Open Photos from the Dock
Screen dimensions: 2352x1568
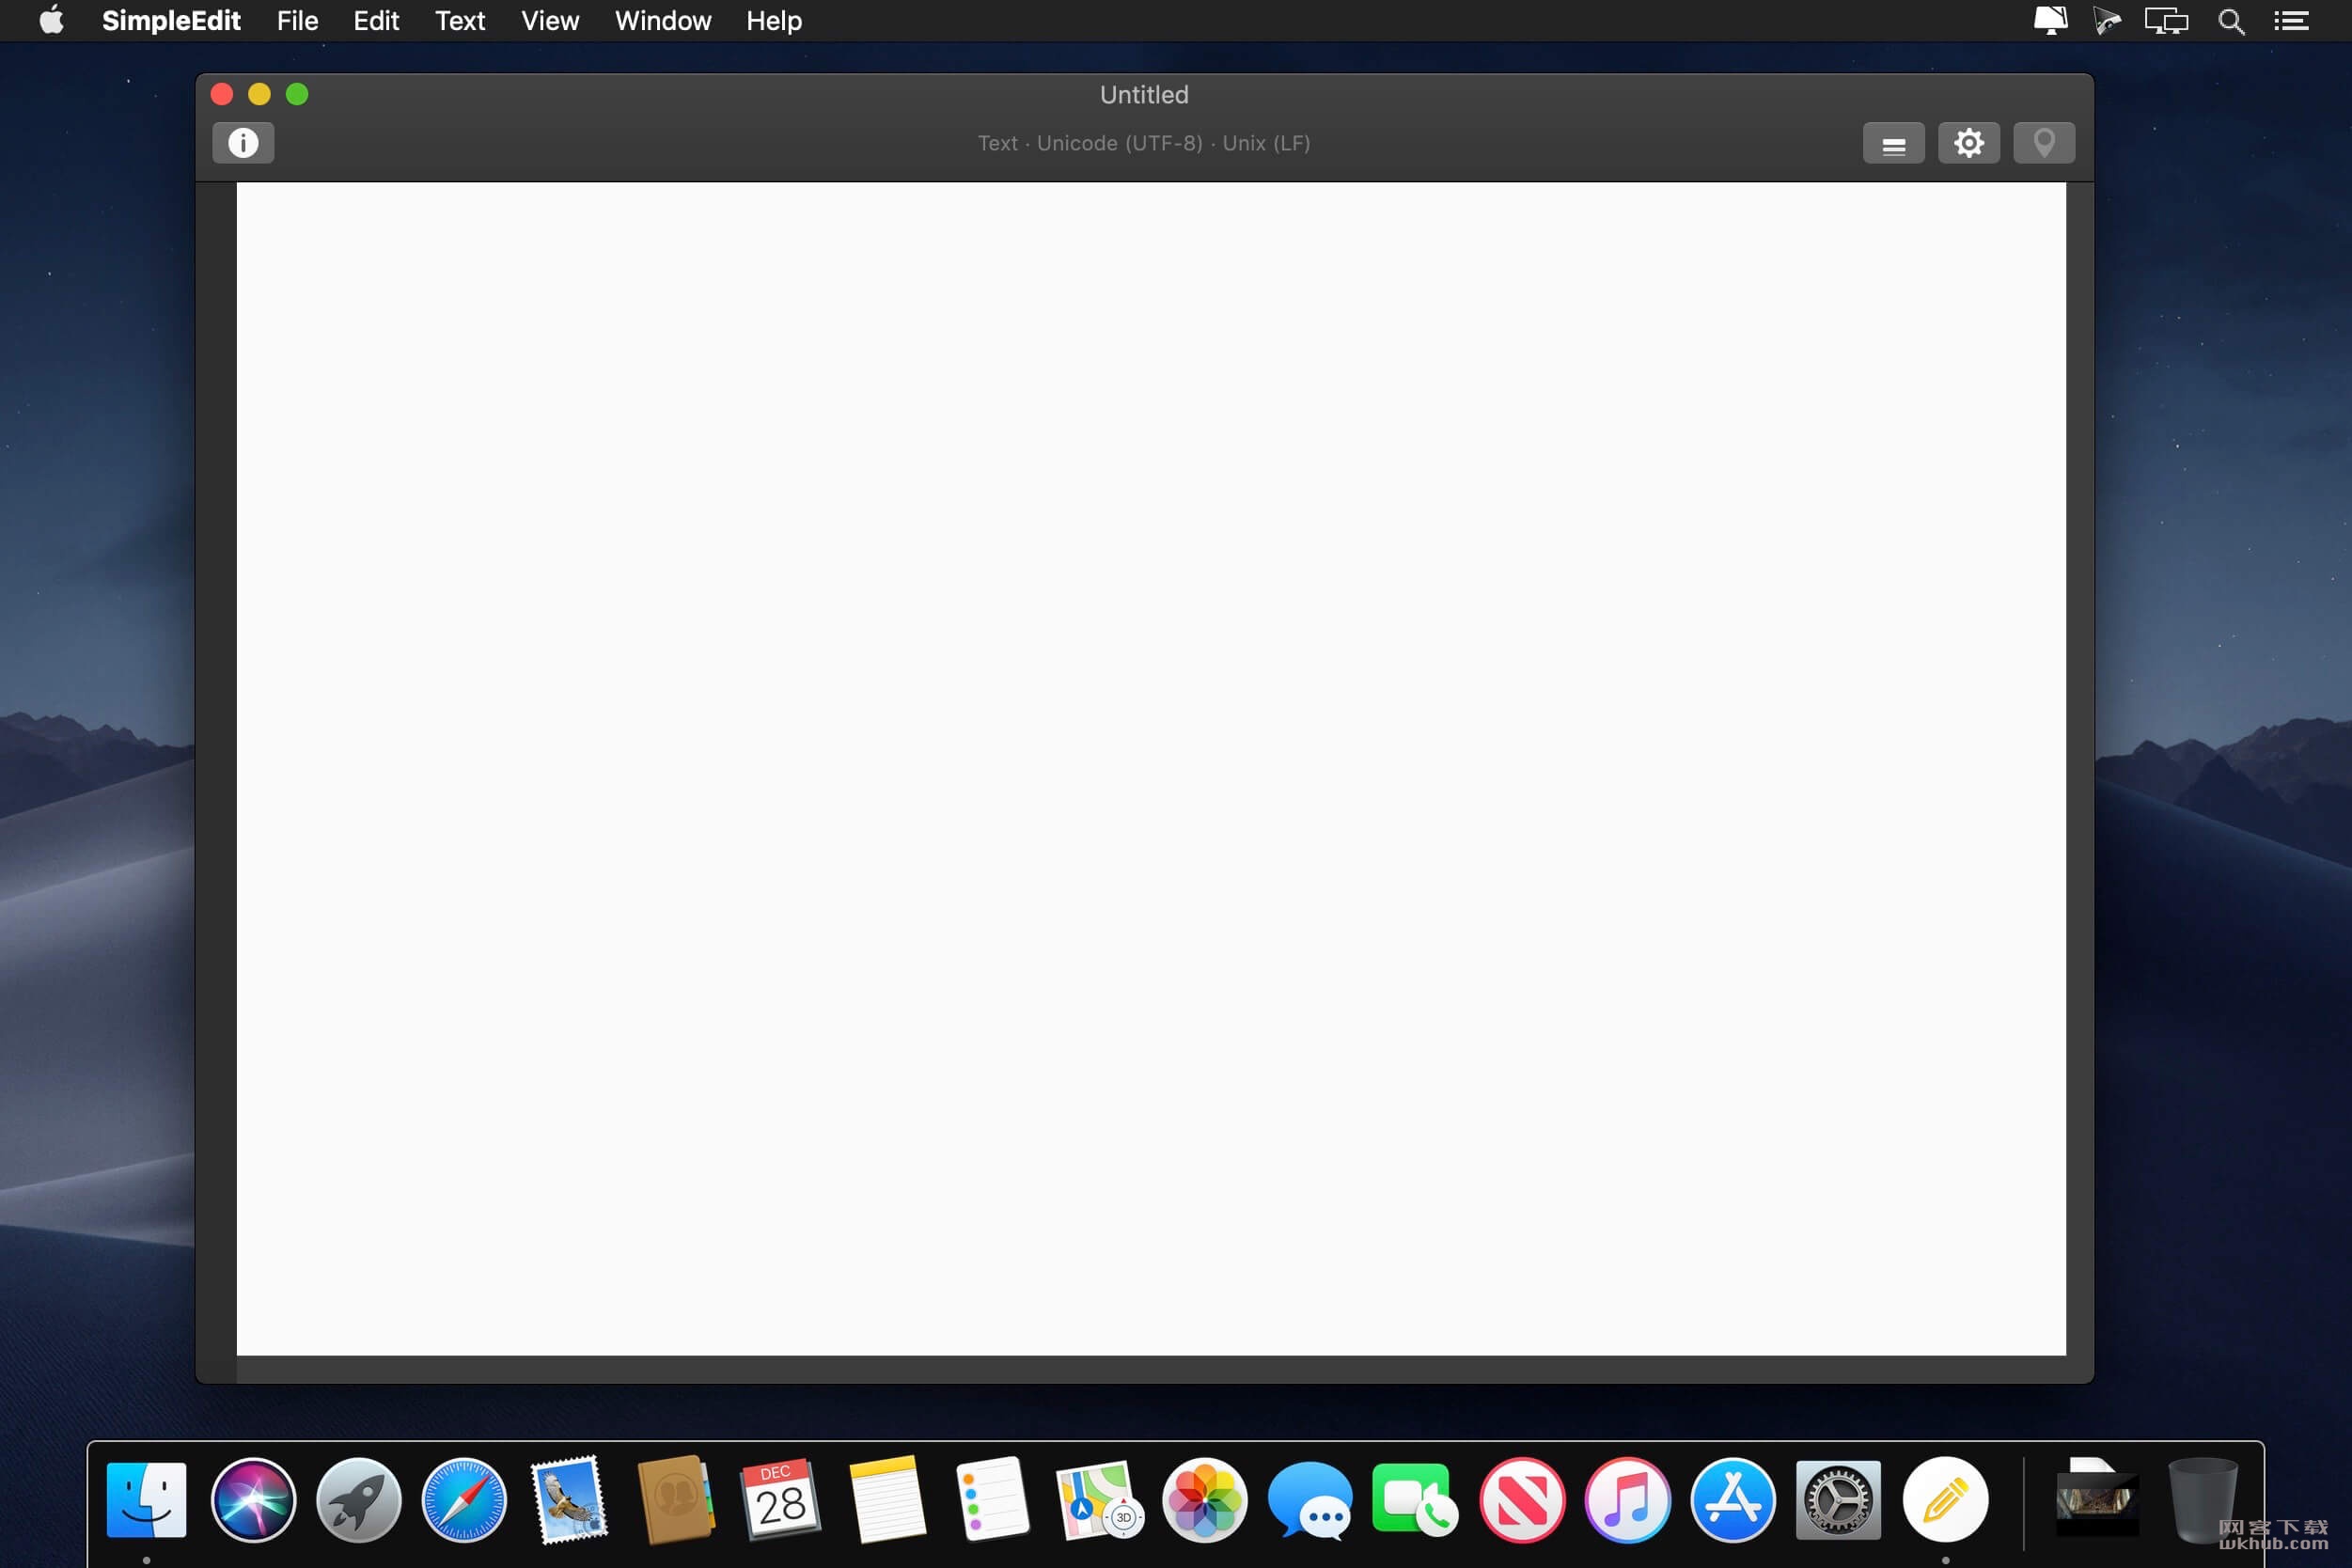click(x=1204, y=1500)
